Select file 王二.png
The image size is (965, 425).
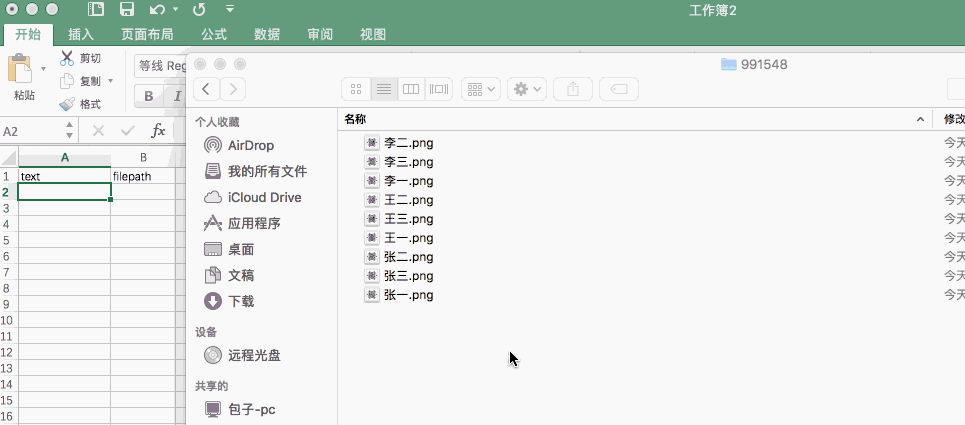pos(399,200)
